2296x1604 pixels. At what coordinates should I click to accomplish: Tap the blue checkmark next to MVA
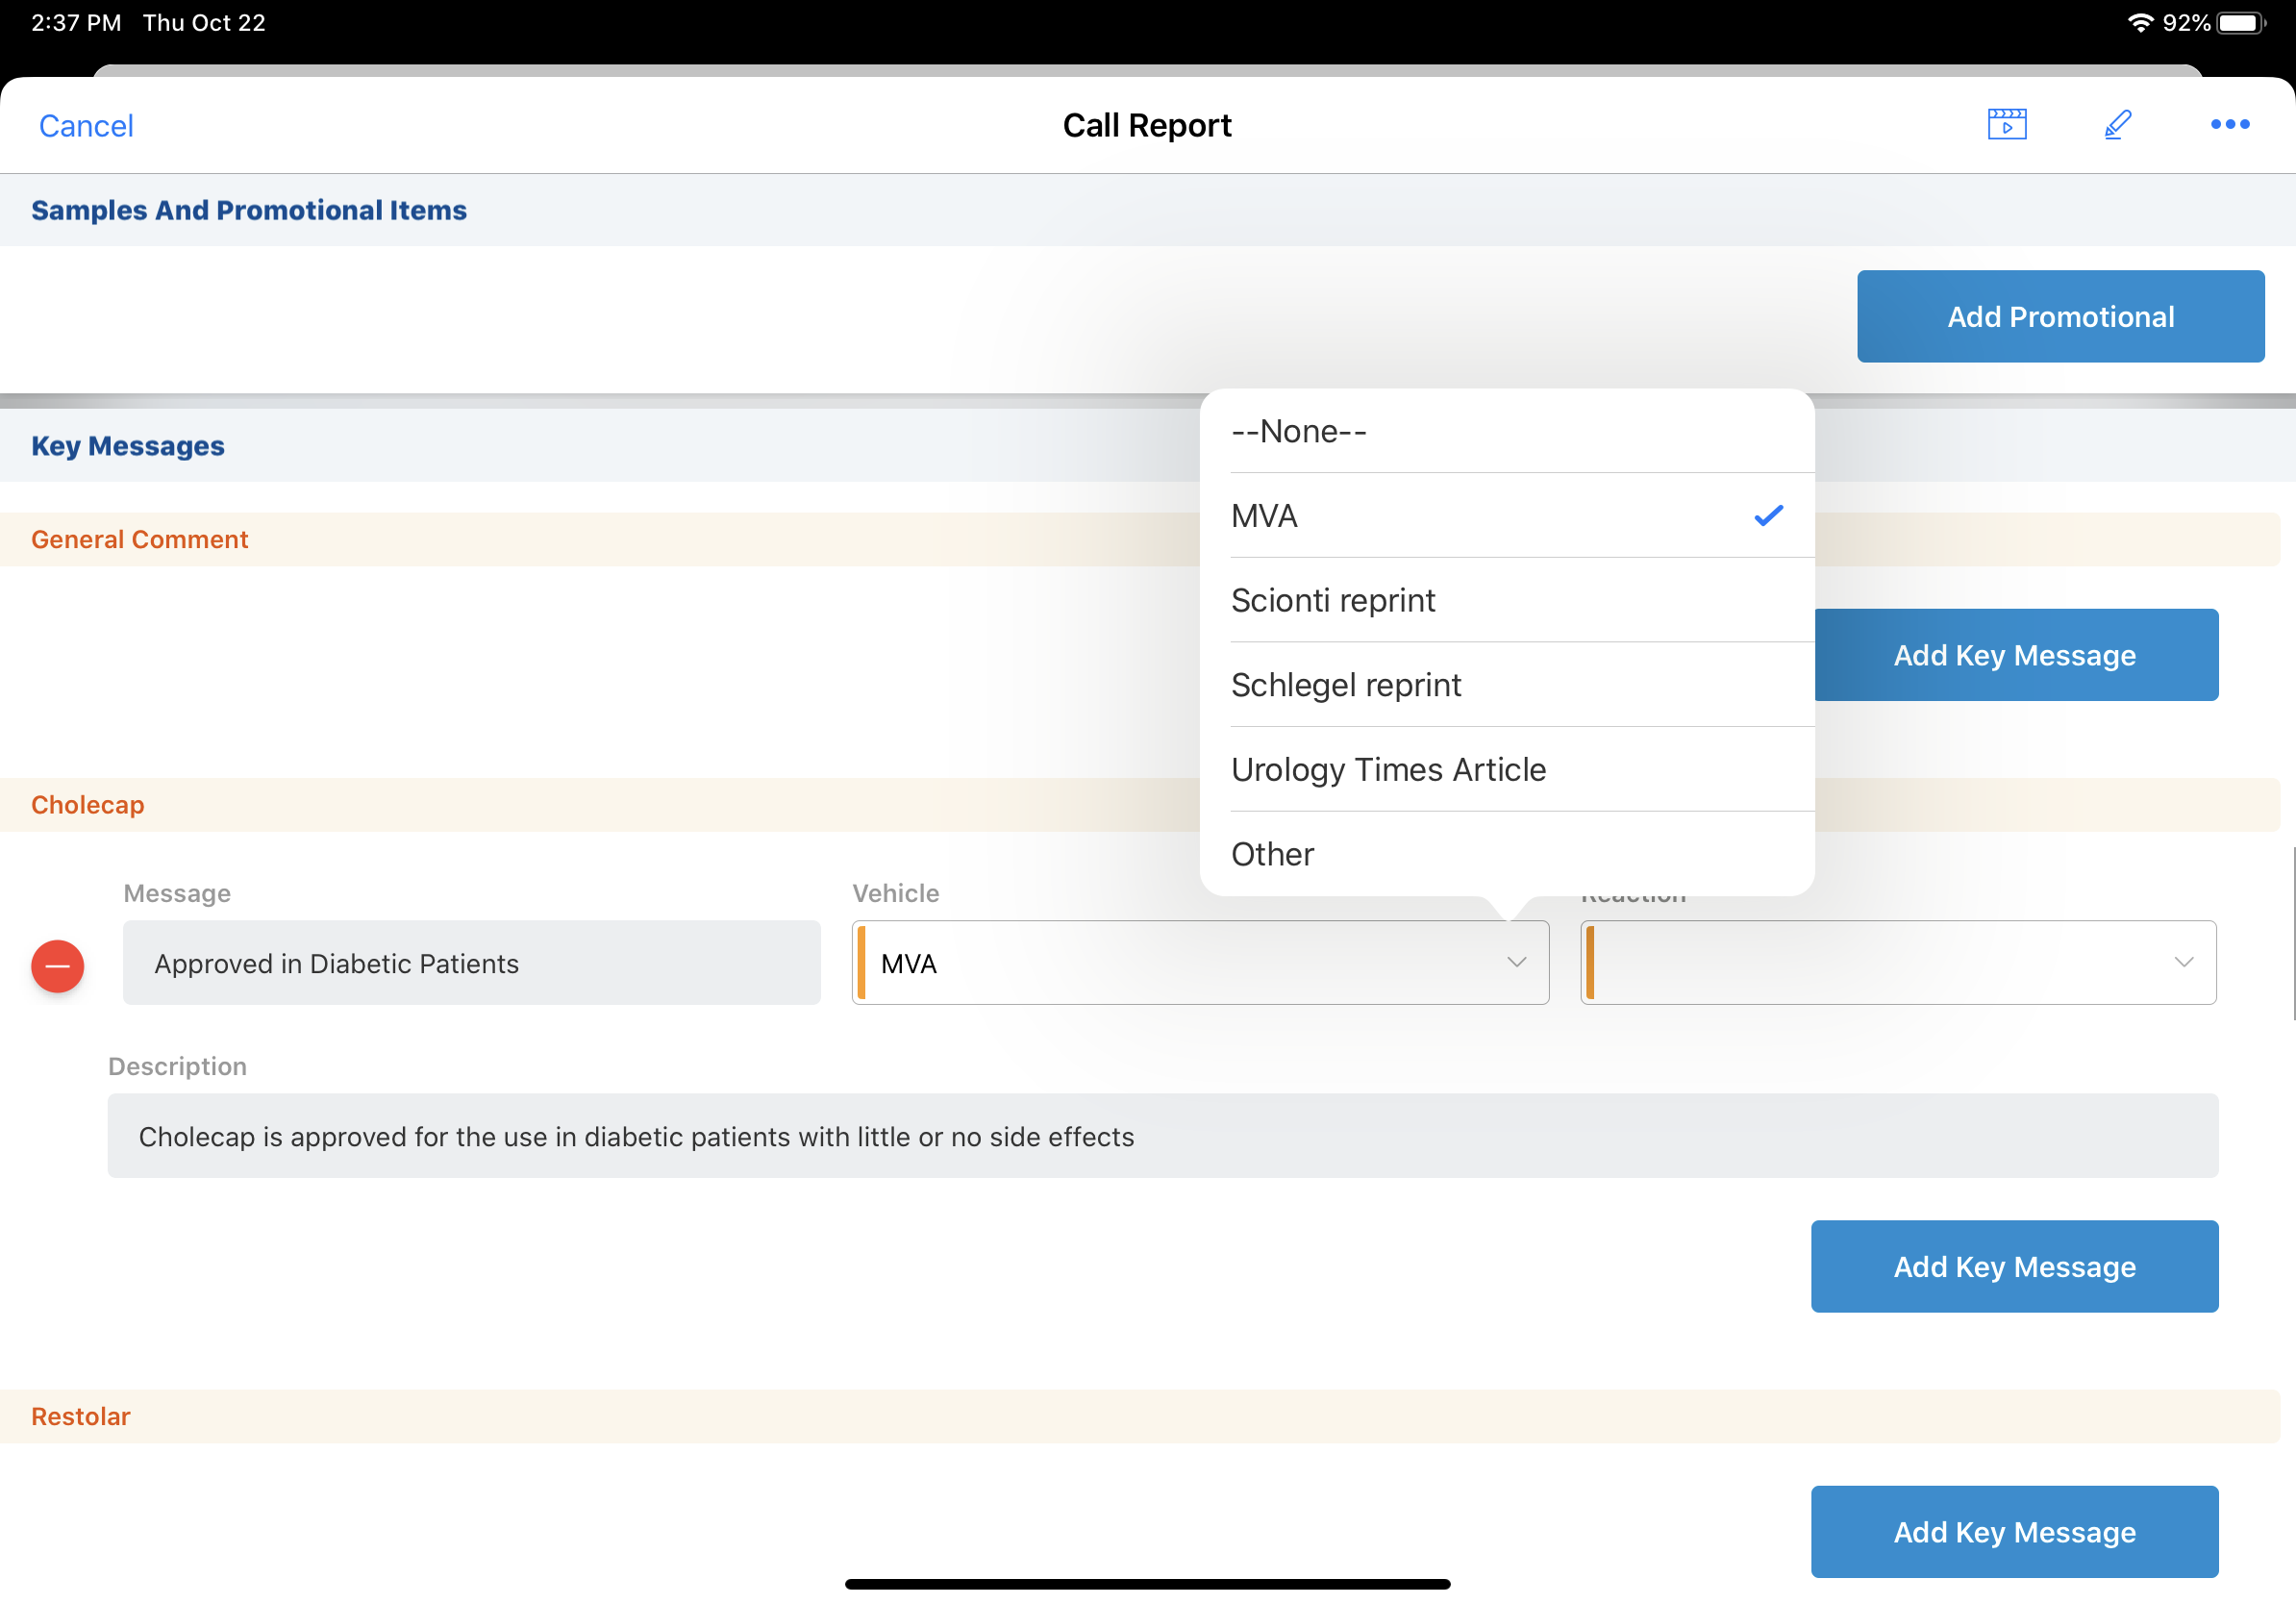1768,516
